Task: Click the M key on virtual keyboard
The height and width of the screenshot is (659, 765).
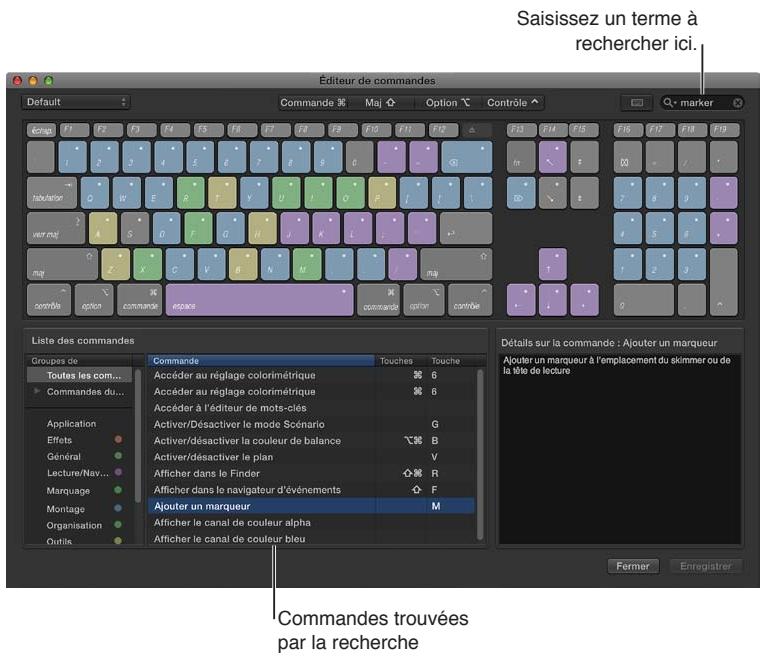Action: (x=307, y=264)
